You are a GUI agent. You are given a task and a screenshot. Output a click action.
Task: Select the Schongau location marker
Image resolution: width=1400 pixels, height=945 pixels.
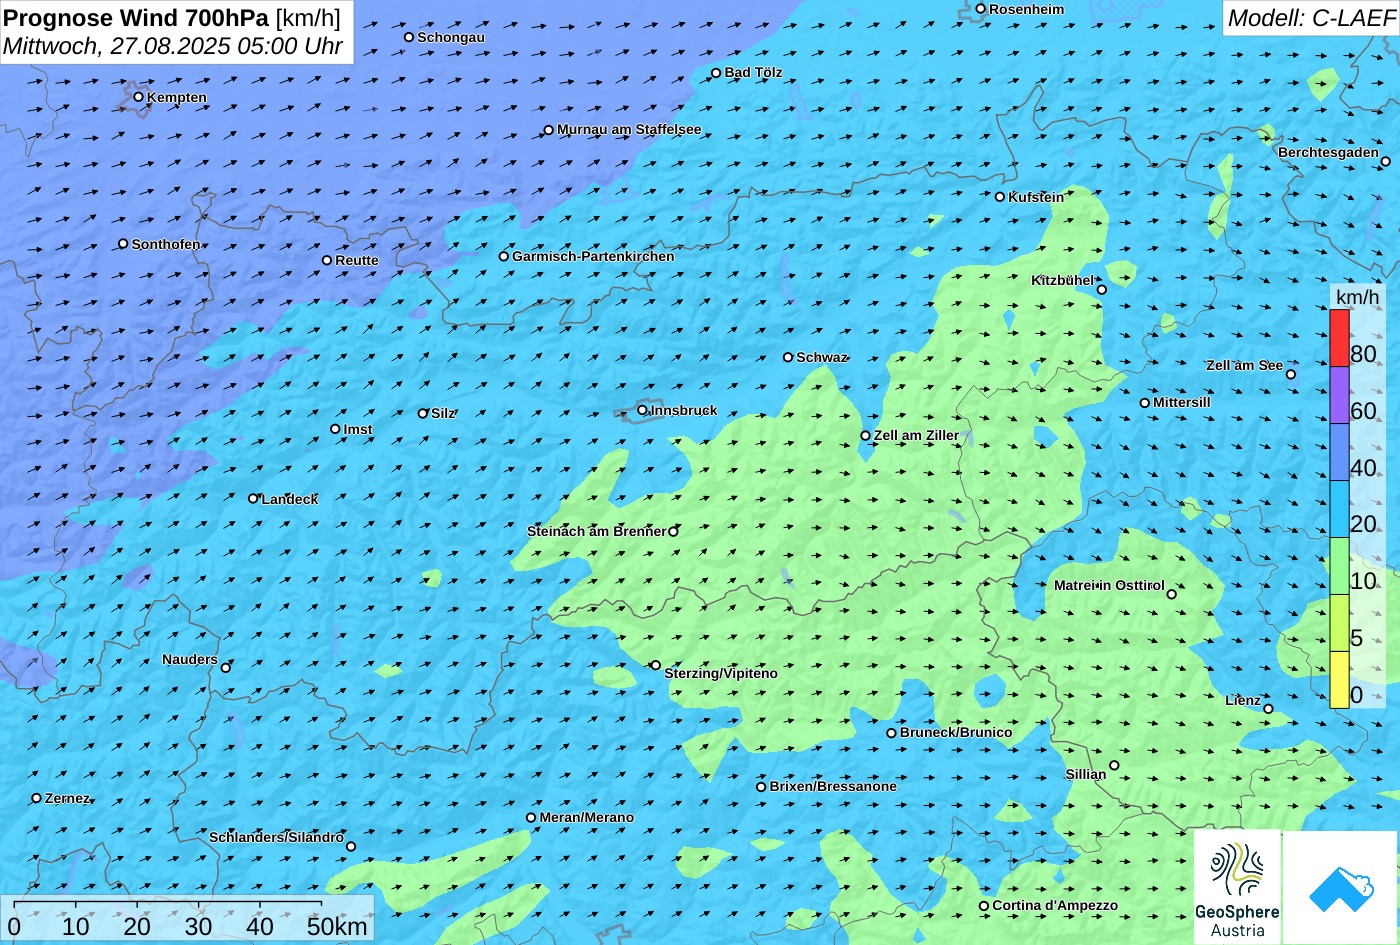coord(409,37)
